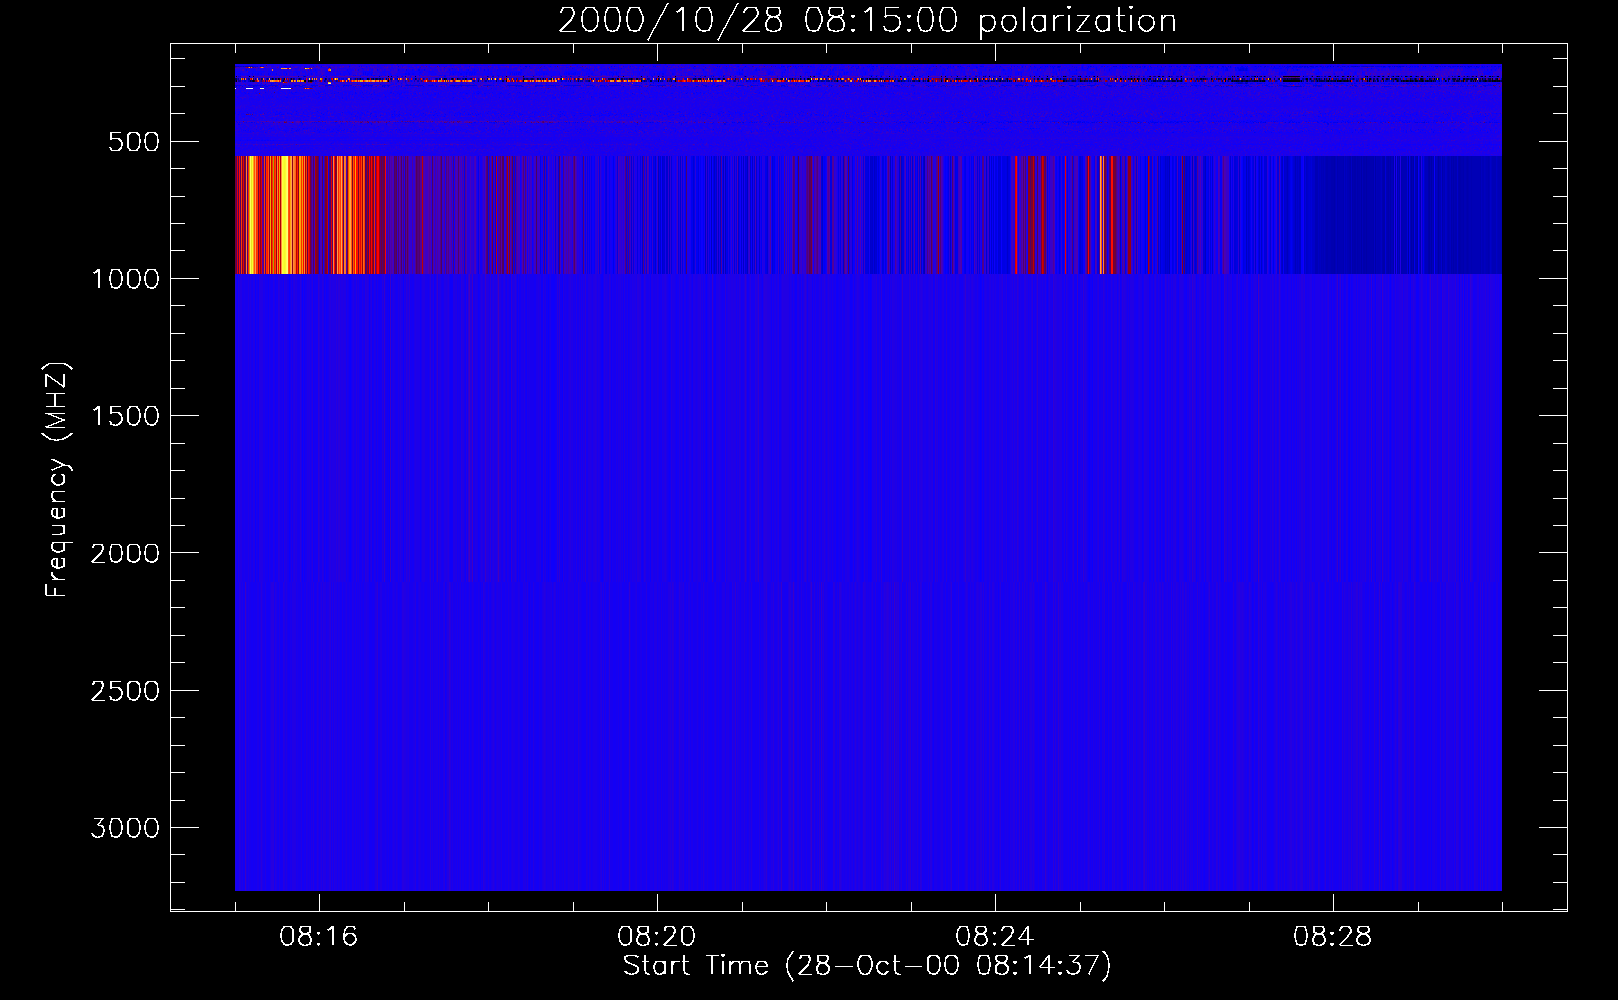Click the "Frequency (MHZ)" axis label
Image resolution: width=1618 pixels, height=1000 pixels.
(58, 480)
